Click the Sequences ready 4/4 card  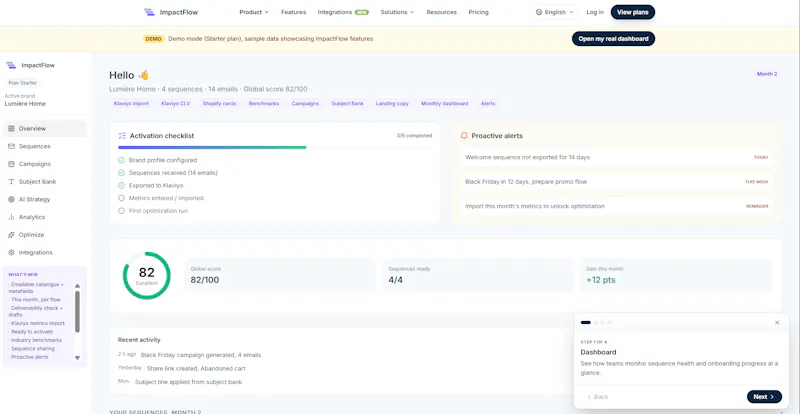[478, 276]
